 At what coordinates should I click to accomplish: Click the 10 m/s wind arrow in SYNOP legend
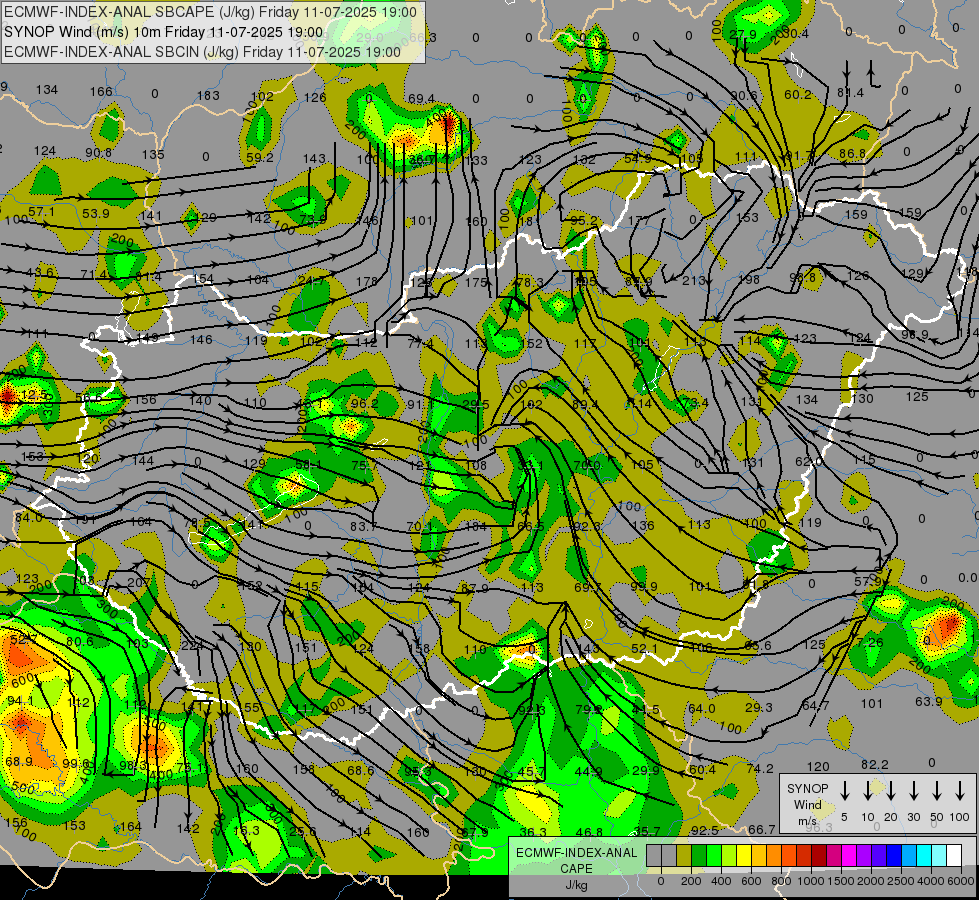coord(867,791)
